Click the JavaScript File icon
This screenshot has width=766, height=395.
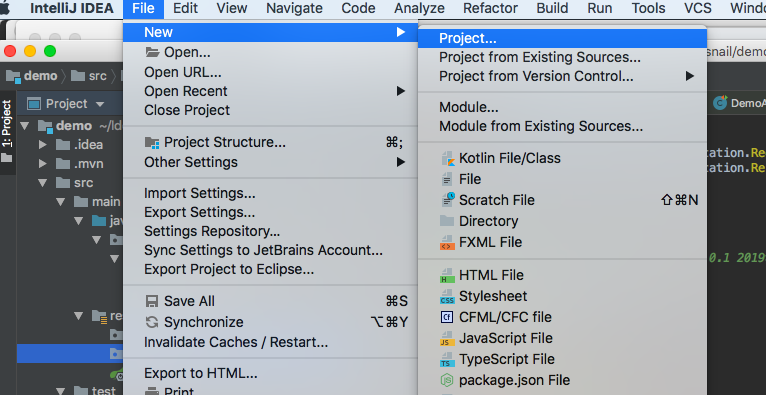coord(447,339)
